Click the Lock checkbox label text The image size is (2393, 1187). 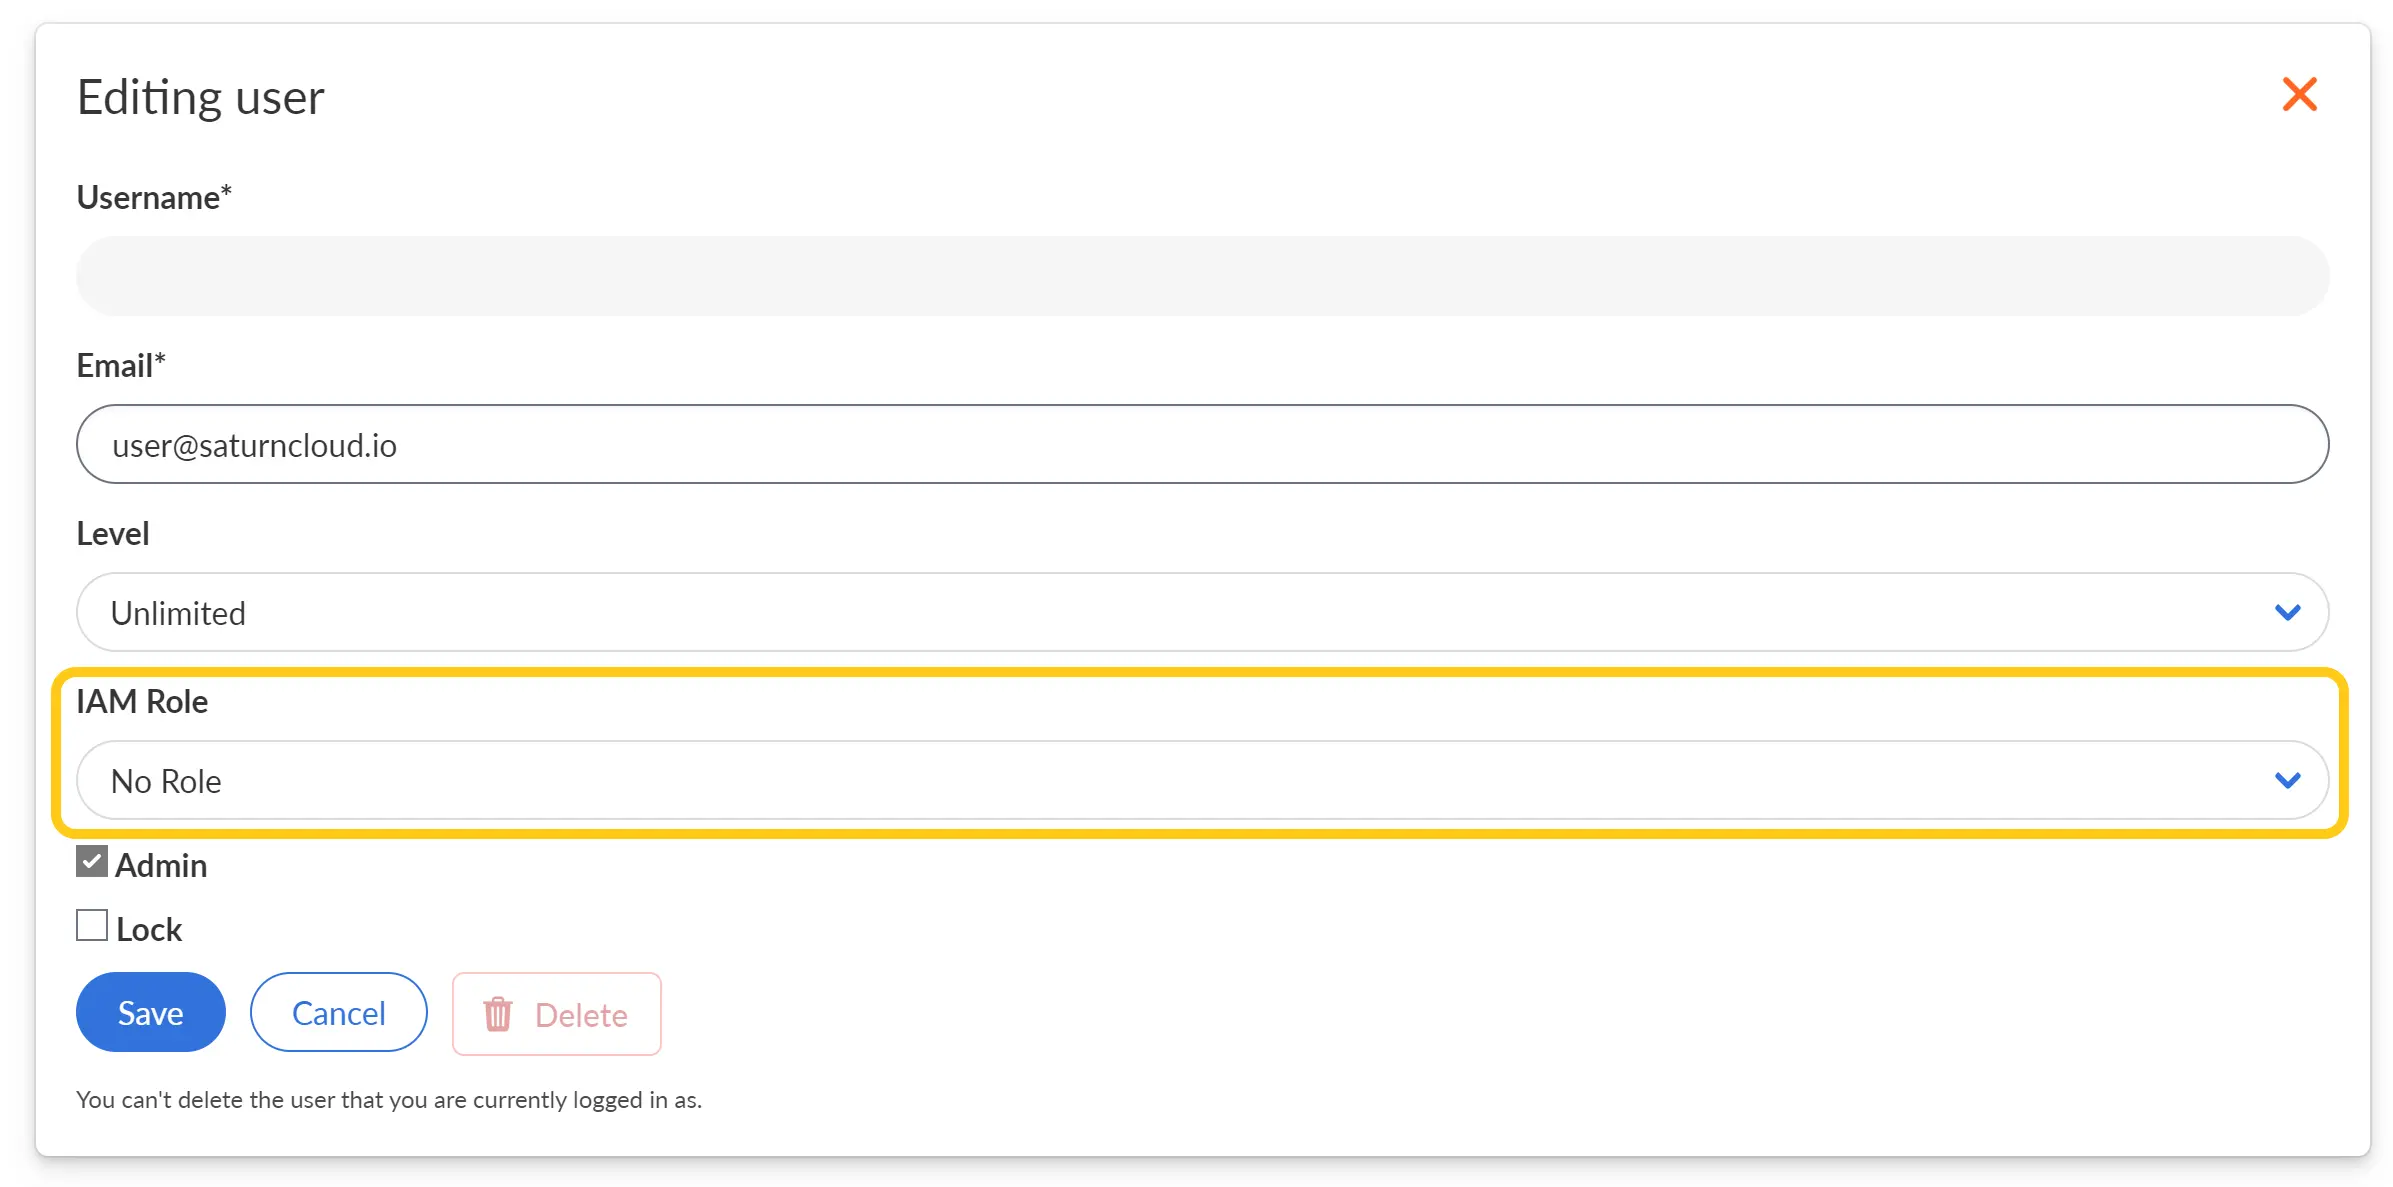tap(149, 929)
